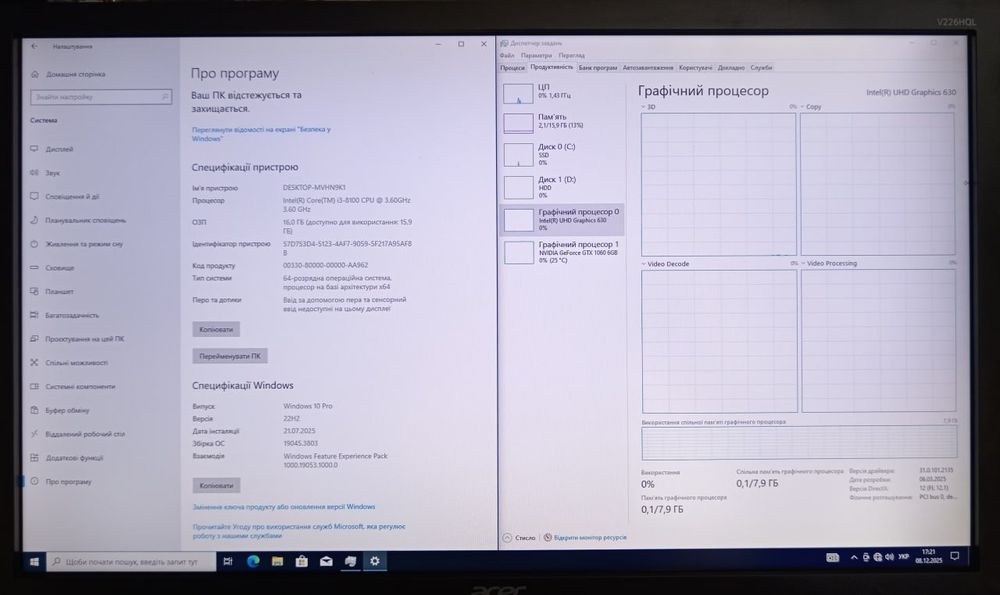Screen dimensions: 1000x595
Task: Open Сховище storage settings
Action: point(59,268)
